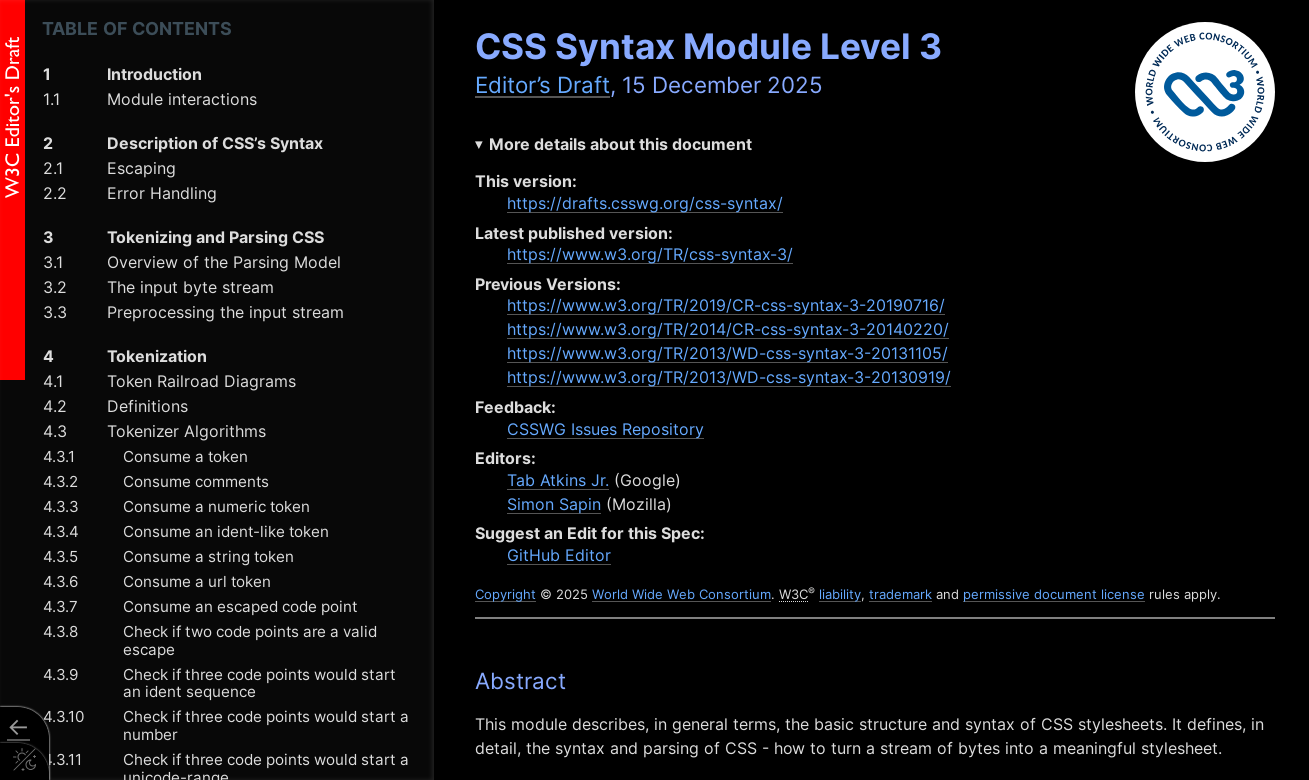Open the CSSWG Issues Repository
Image resolution: width=1309 pixels, height=780 pixels.
tap(605, 429)
